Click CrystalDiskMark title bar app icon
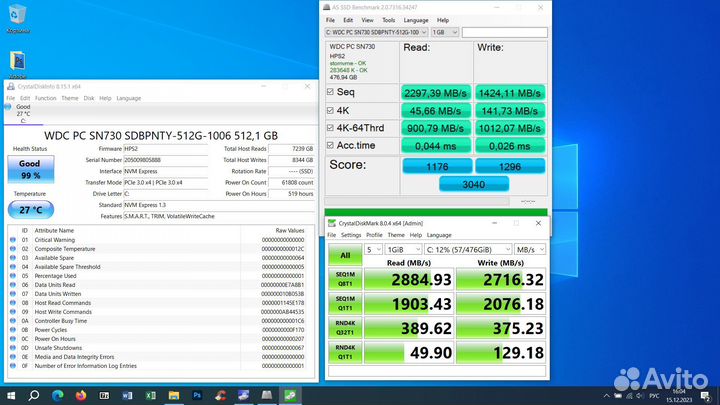The width and height of the screenshot is (720, 405). 332,223
